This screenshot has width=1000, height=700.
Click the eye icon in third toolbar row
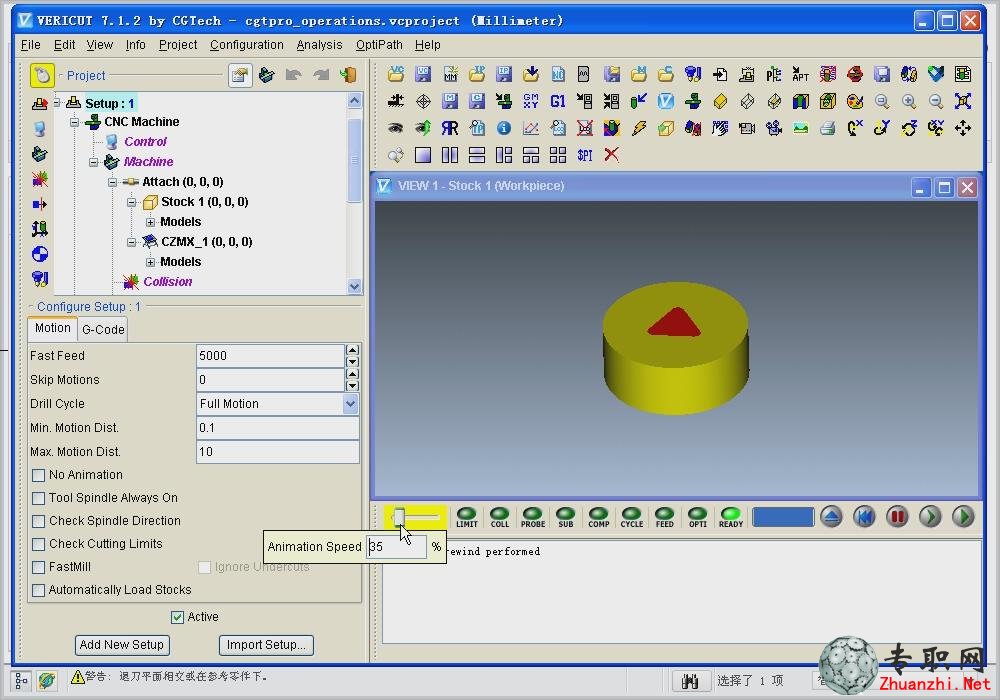[x=396, y=128]
